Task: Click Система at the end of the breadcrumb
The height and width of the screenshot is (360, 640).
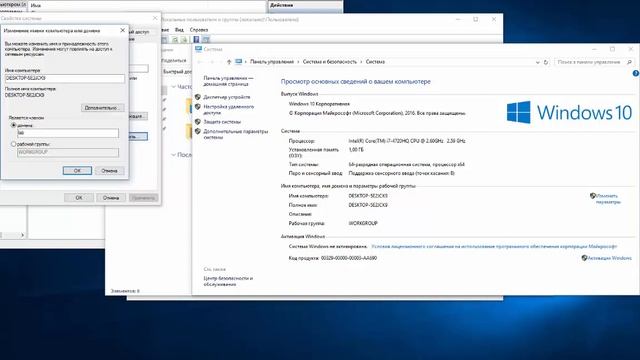Action: tap(375, 62)
